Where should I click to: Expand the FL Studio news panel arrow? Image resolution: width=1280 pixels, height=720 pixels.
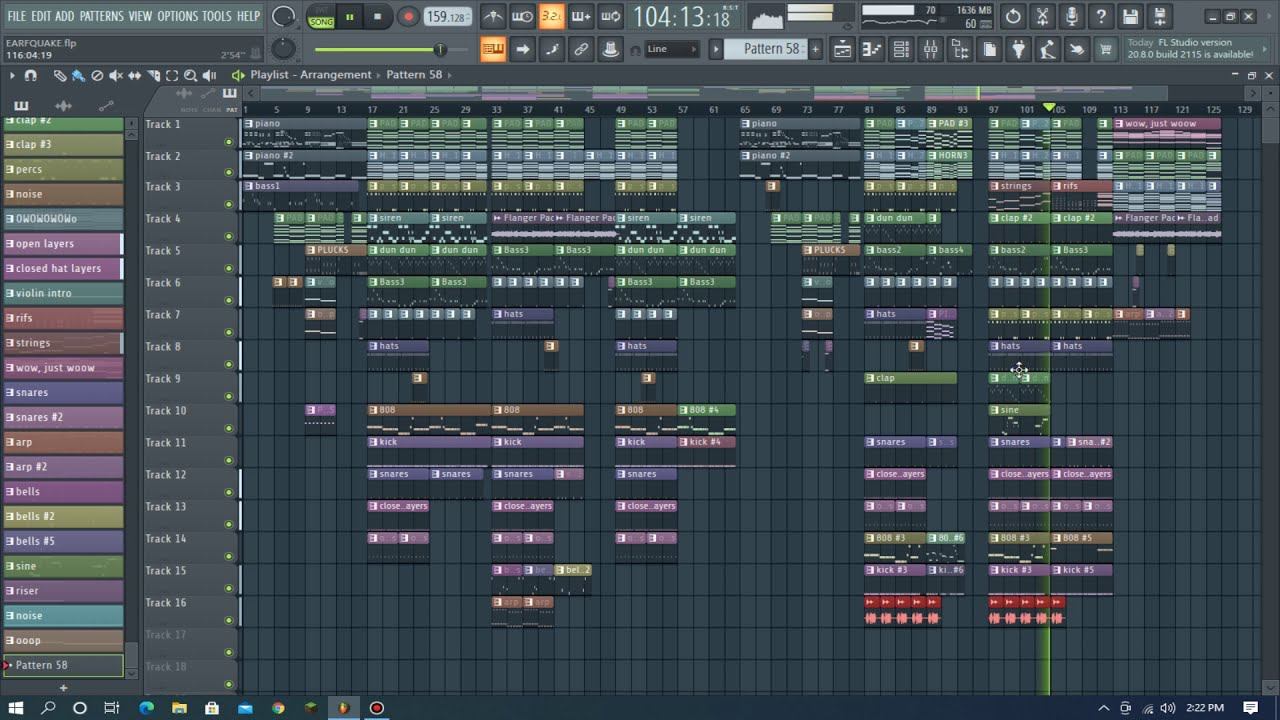pyautogui.click(x=1263, y=49)
